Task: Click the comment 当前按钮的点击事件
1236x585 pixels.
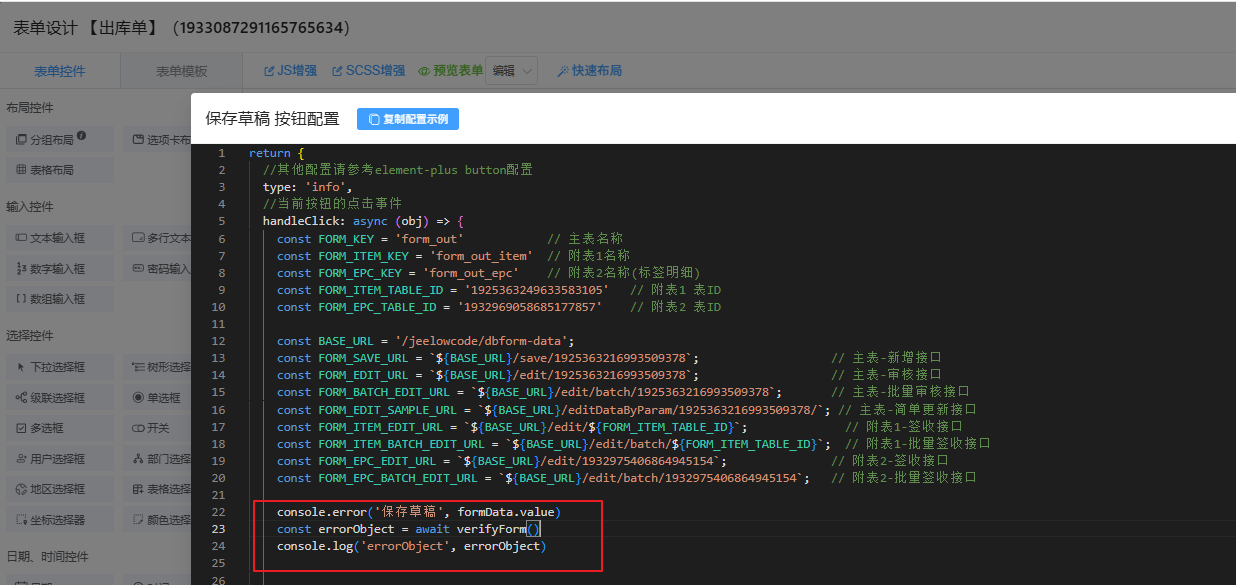Action: [x=332, y=204]
